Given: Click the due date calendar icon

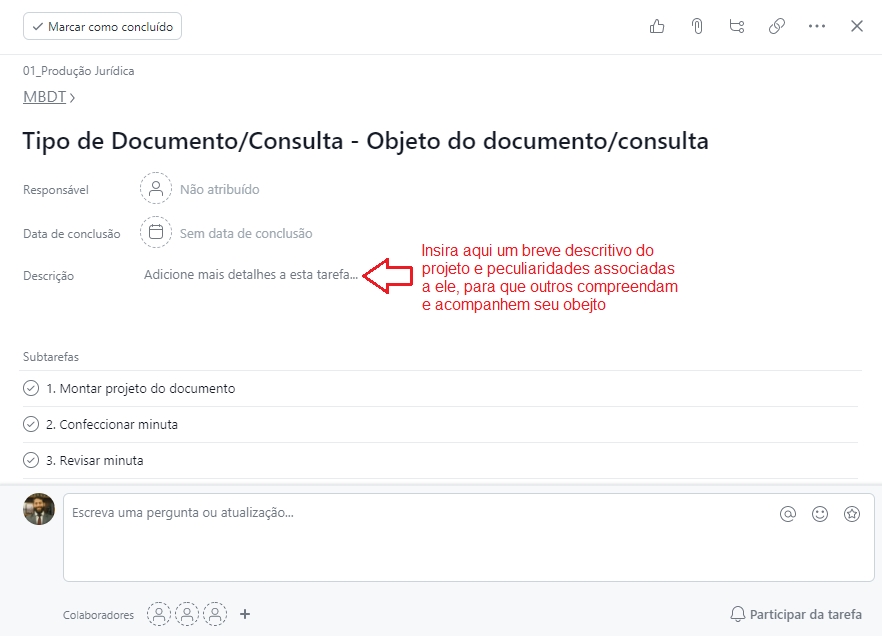Looking at the screenshot, I should click(x=156, y=233).
